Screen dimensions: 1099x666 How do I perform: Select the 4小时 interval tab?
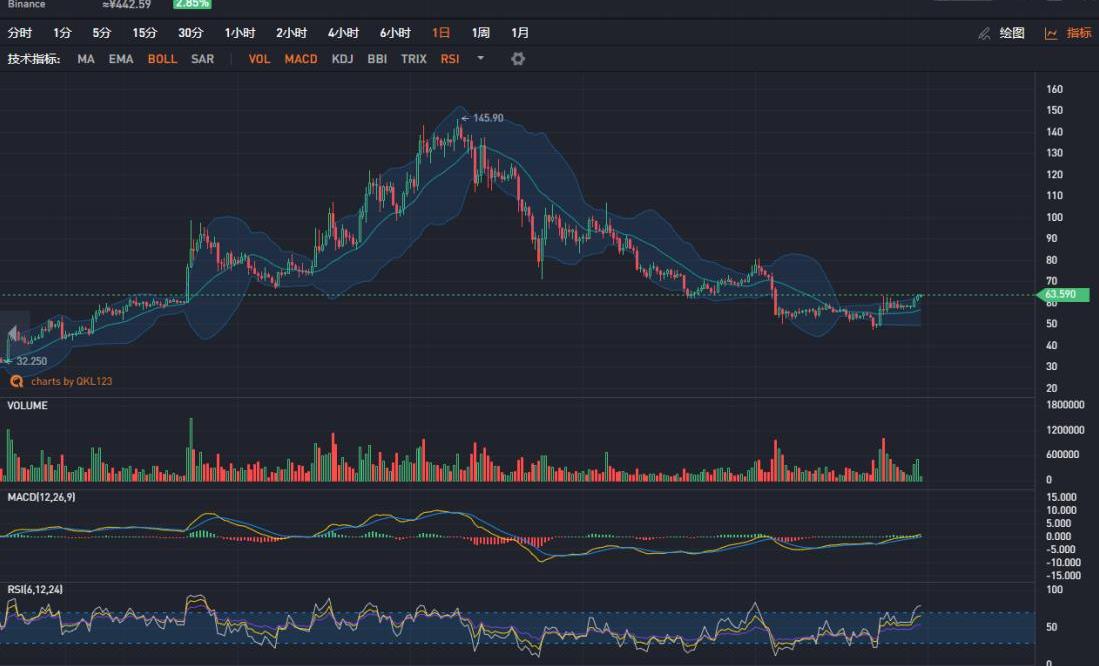tap(343, 33)
